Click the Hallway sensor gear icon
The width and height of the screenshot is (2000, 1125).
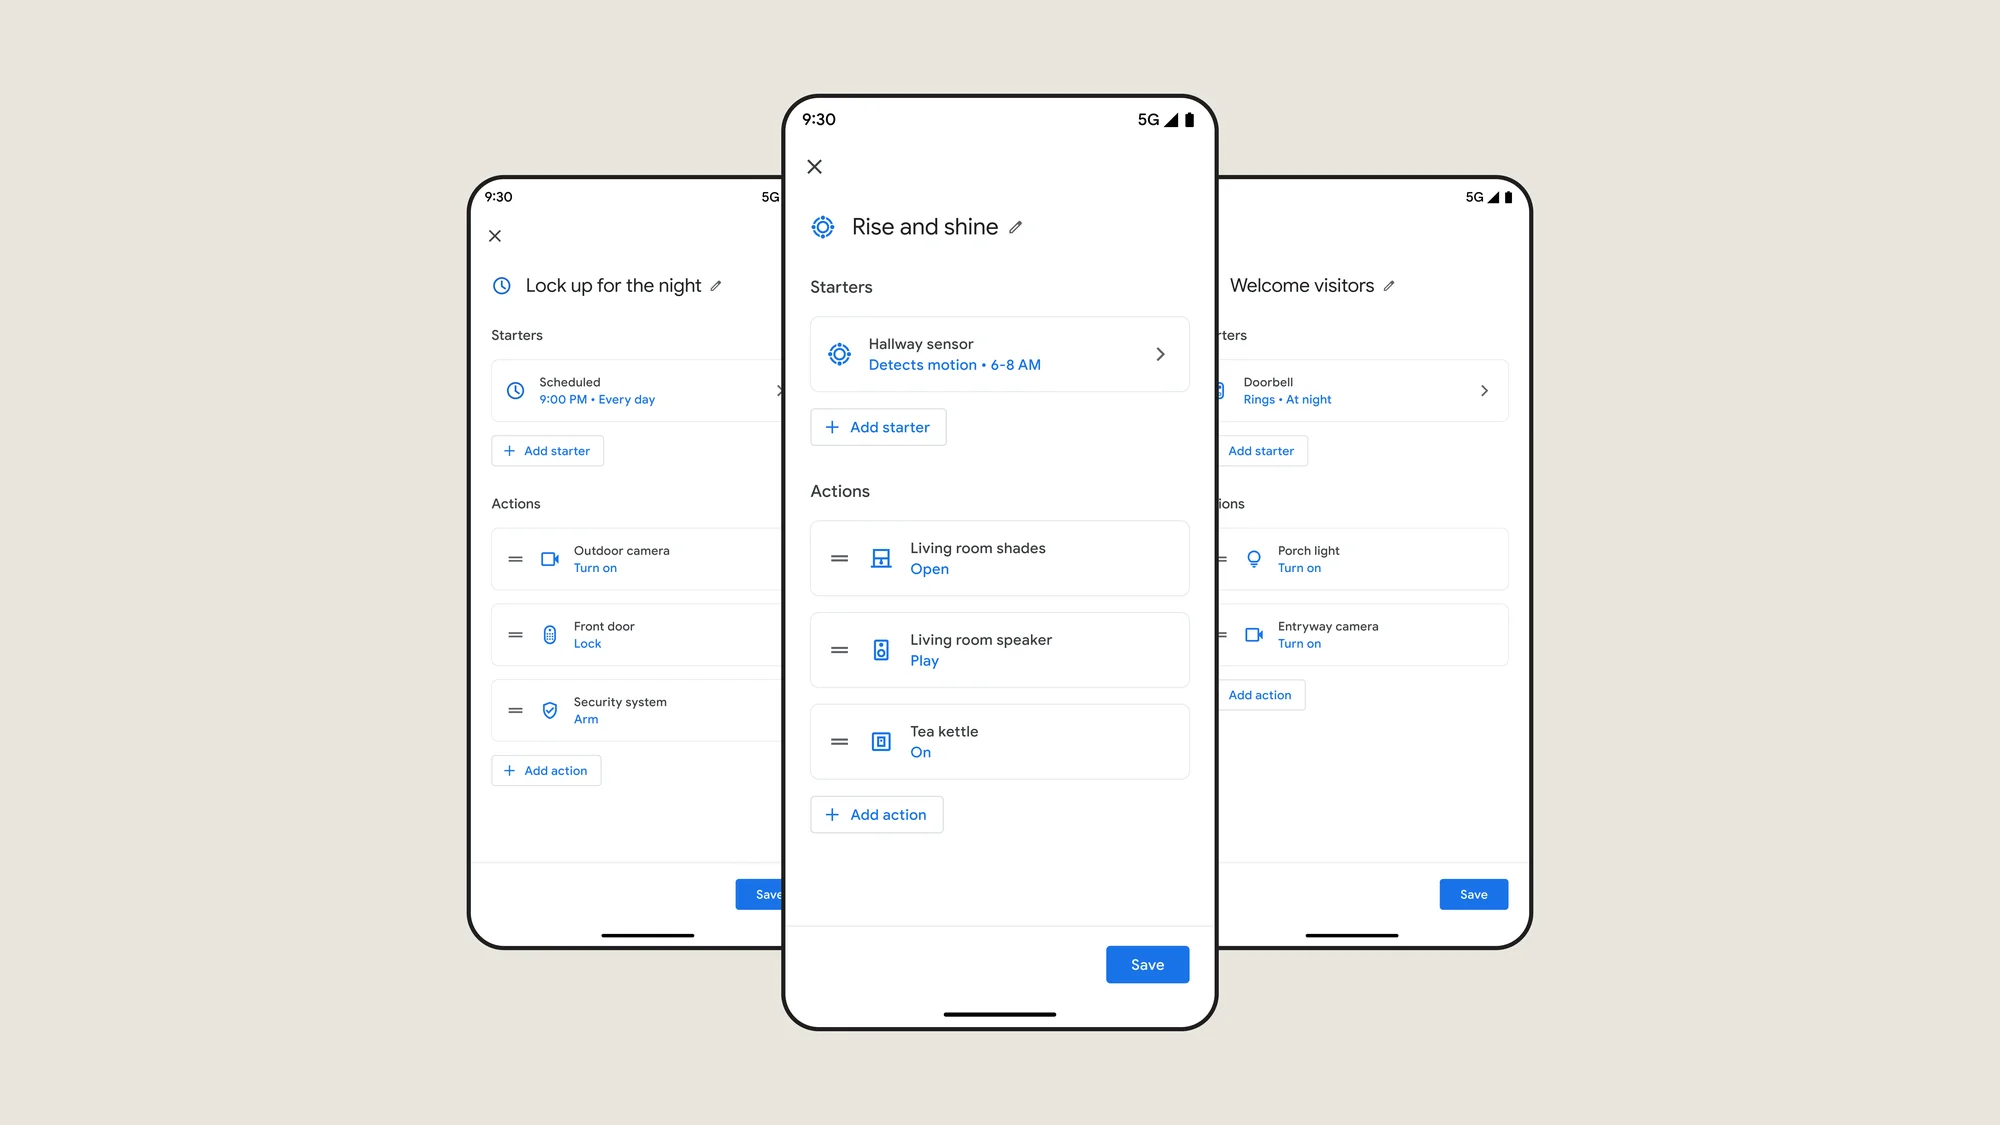[839, 353]
